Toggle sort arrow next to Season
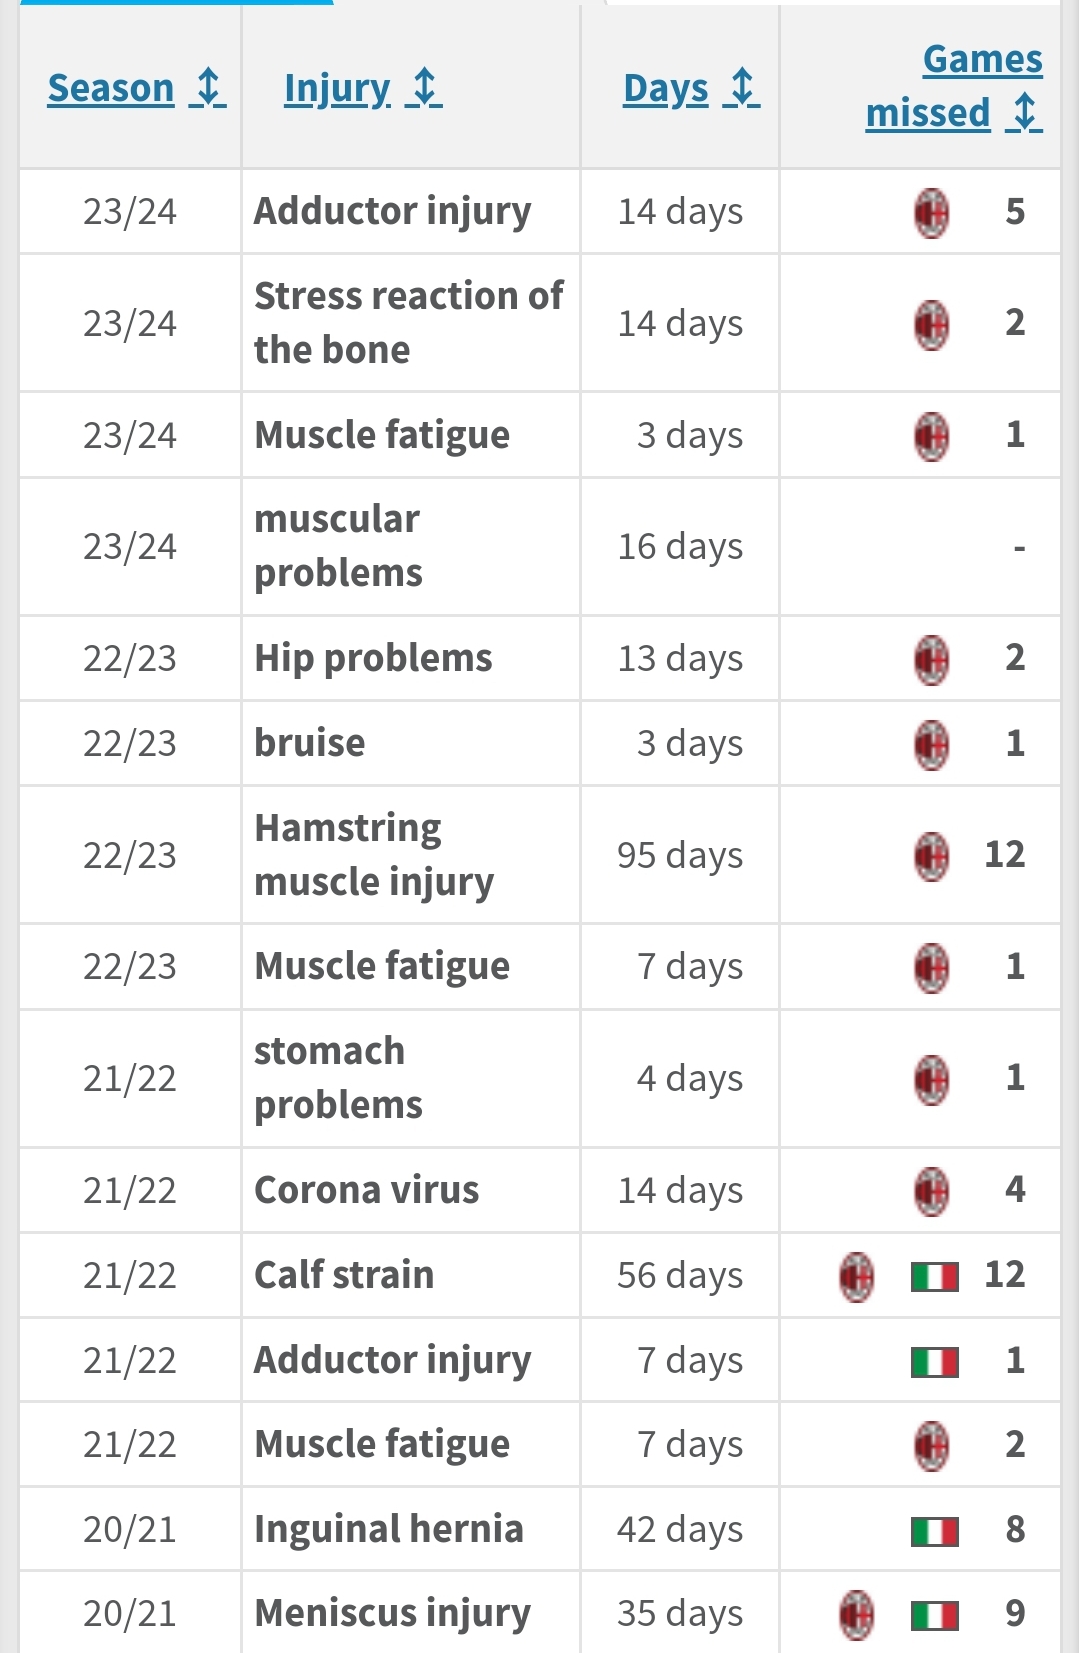Screen dimensions: 1079x1653 (209, 88)
